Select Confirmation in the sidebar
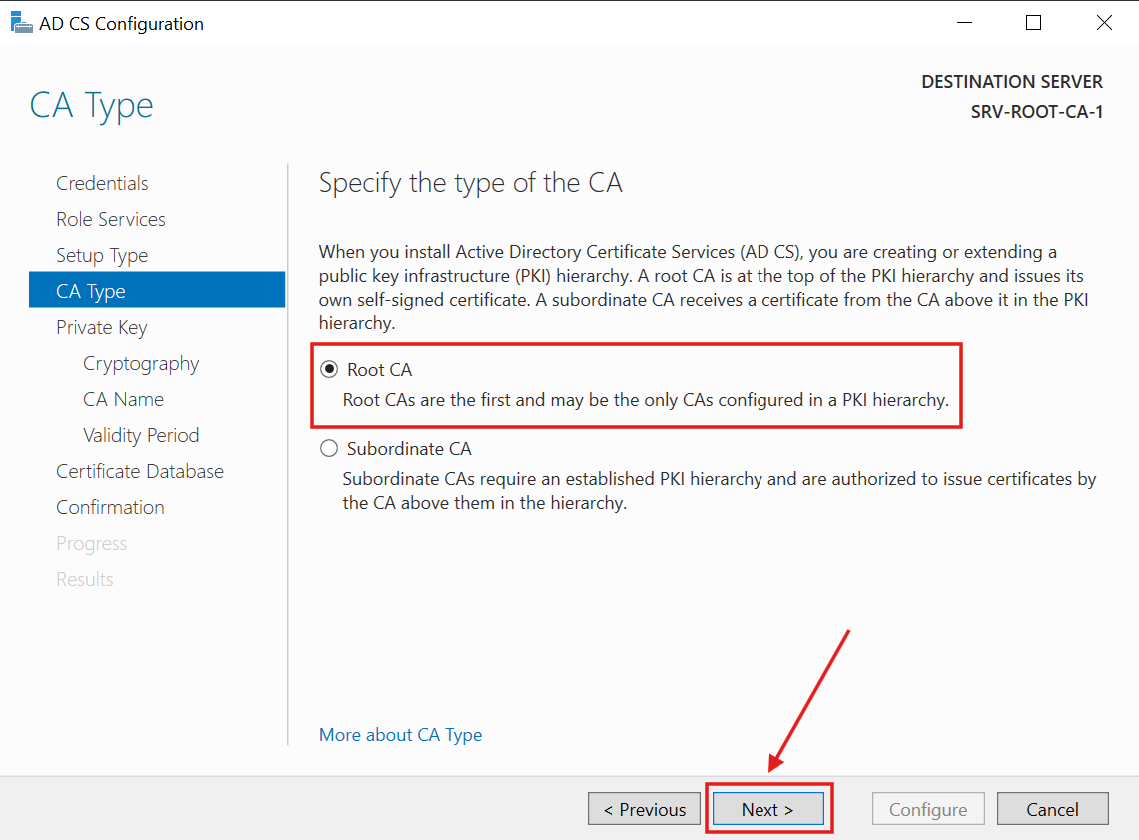Screen dimensions: 1139x840 110,507
